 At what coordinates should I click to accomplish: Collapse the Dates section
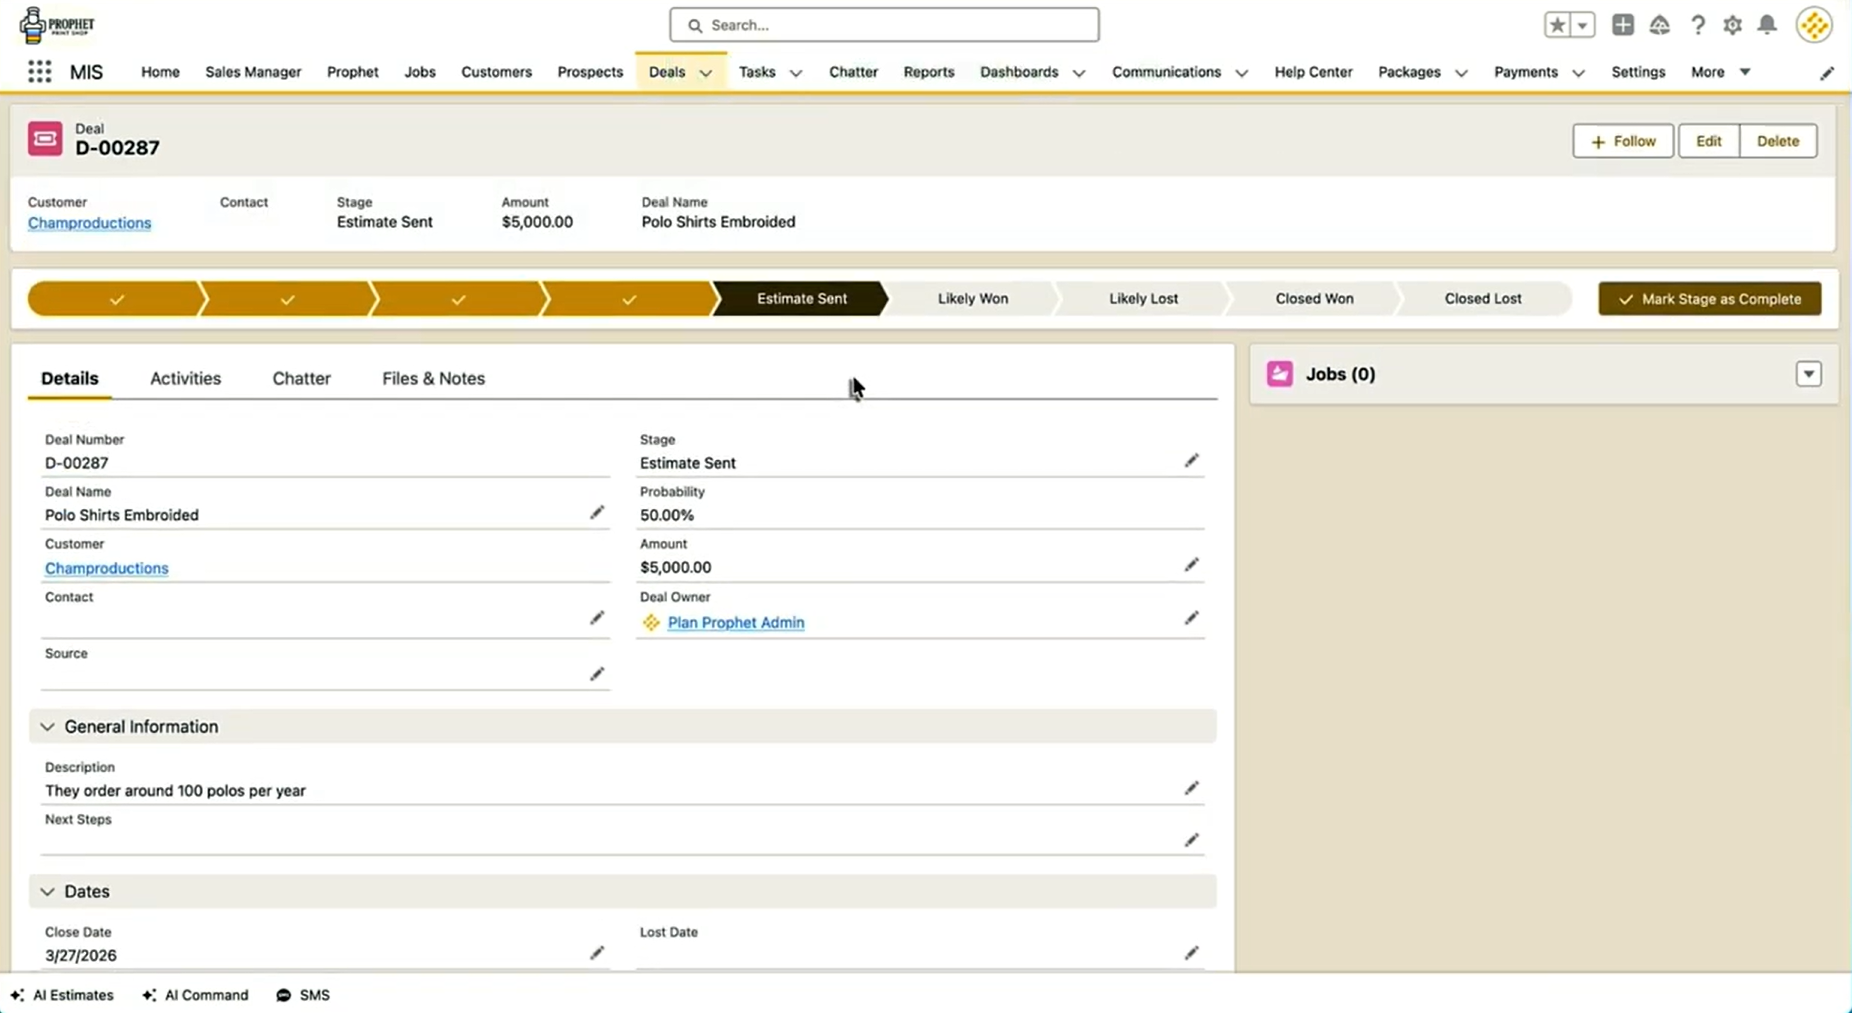tap(47, 891)
